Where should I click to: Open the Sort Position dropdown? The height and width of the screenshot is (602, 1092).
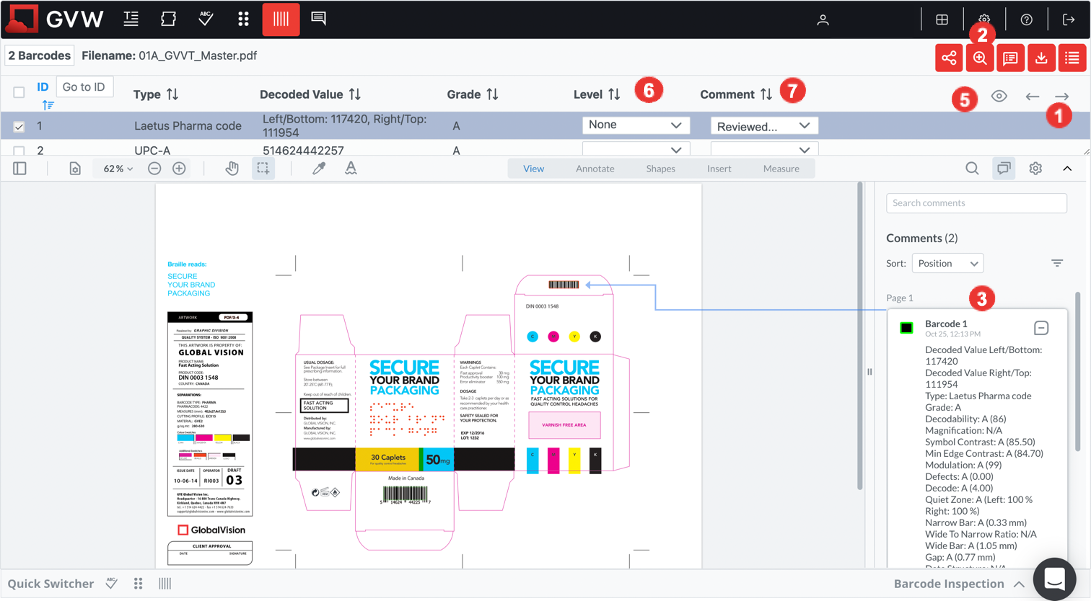[x=947, y=263]
